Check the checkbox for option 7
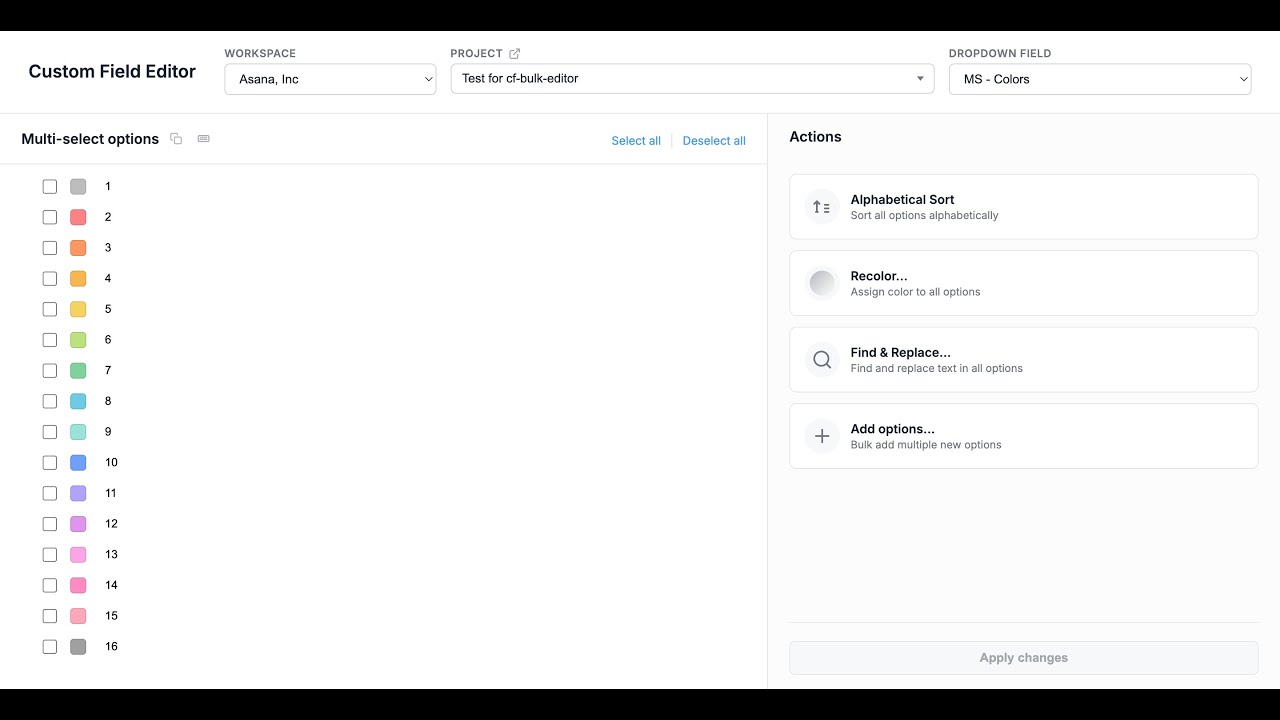 [50, 371]
